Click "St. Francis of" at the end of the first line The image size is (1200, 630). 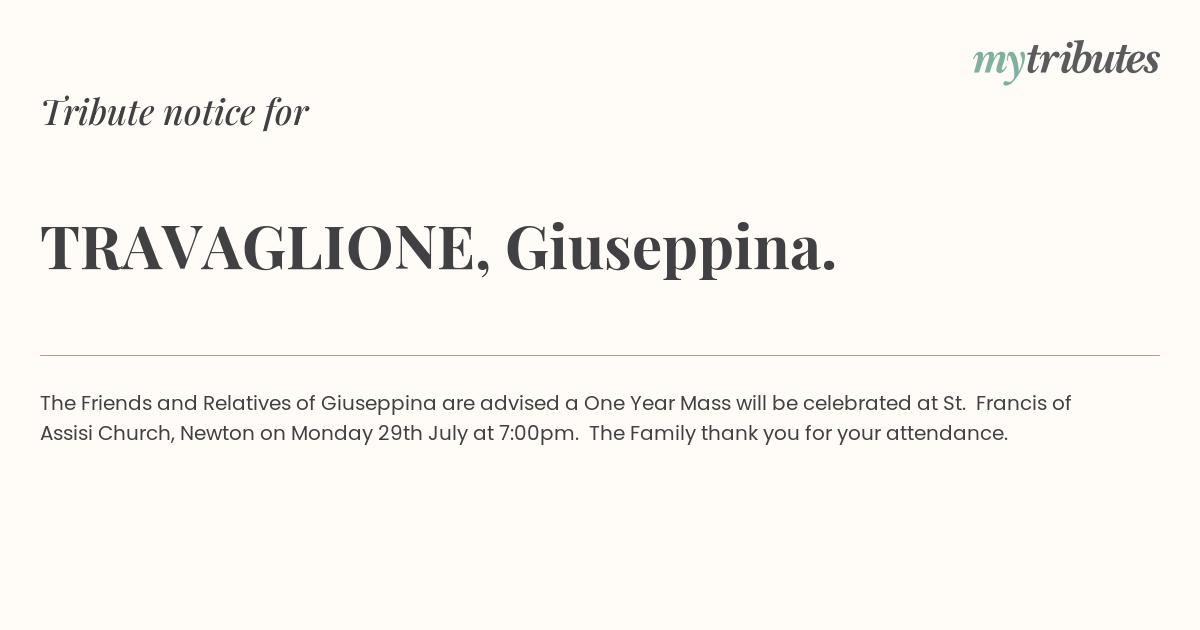click(x=1007, y=403)
